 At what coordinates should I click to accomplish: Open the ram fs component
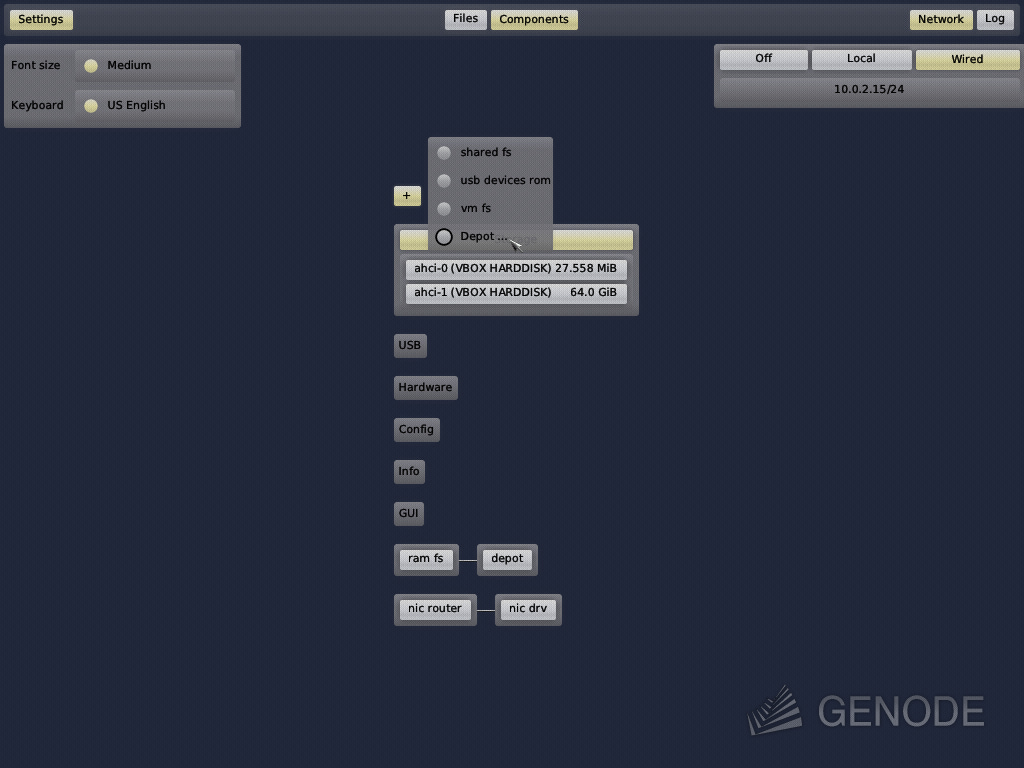tap(426, 559)
